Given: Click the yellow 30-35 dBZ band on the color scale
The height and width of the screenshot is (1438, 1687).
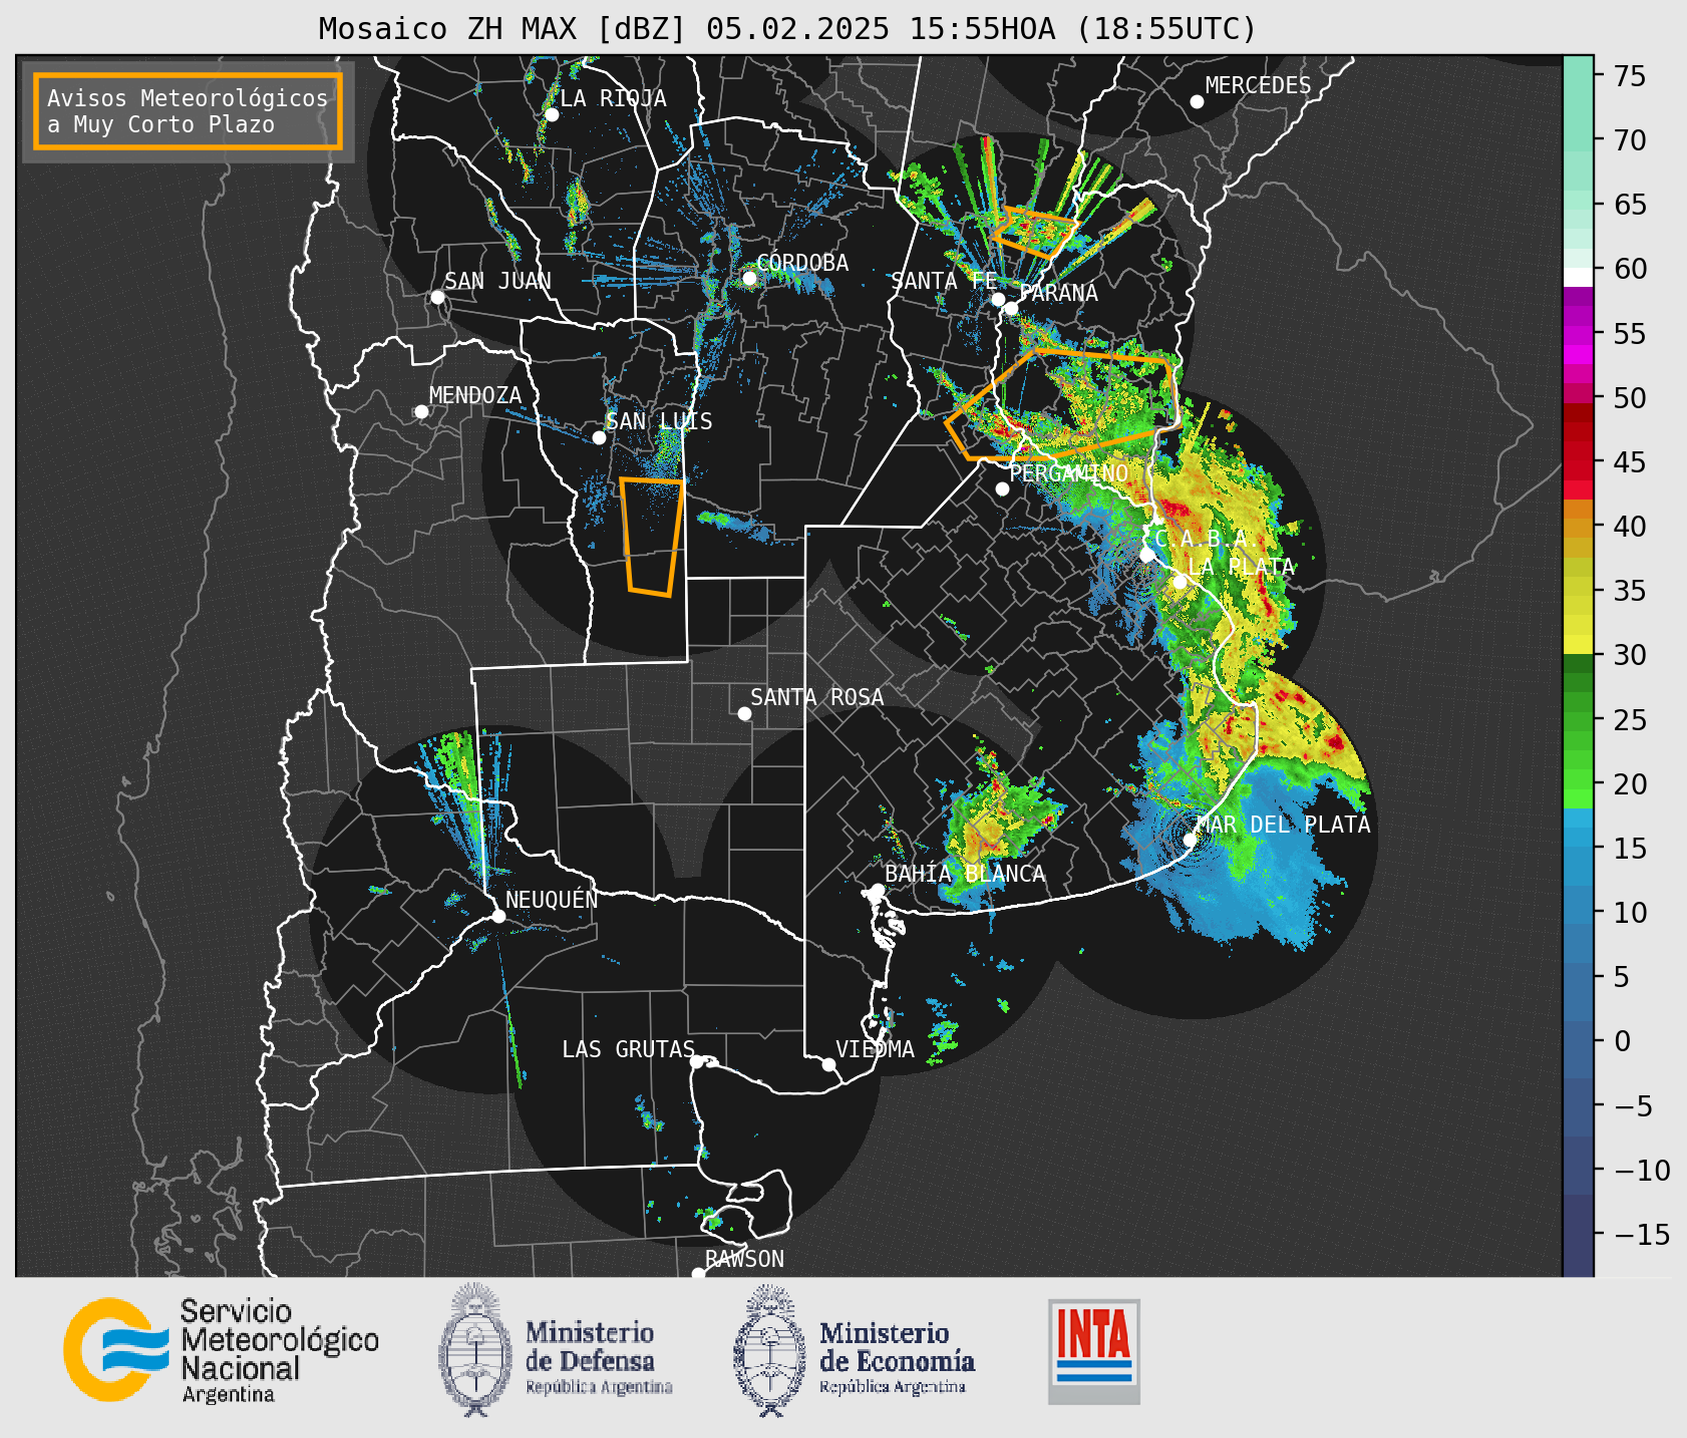Looking at the screenshot, I should 1578,623.
